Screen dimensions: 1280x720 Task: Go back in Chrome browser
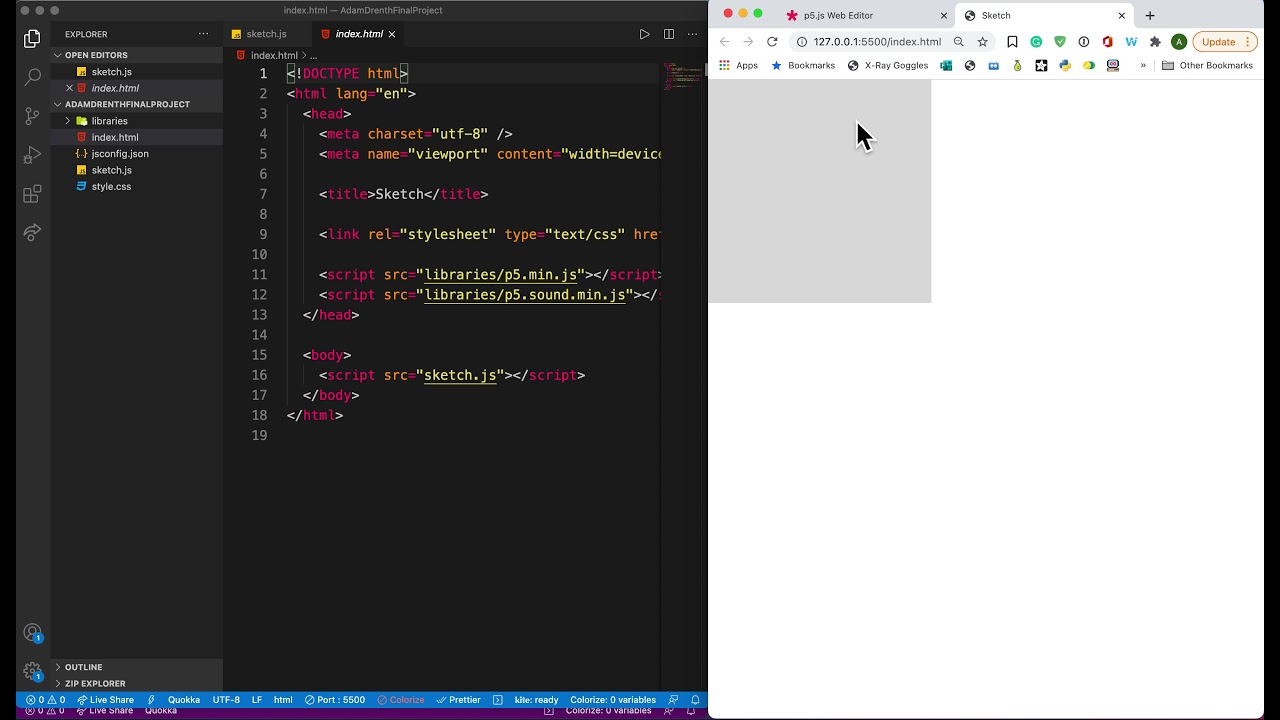[x=725, y=42]
